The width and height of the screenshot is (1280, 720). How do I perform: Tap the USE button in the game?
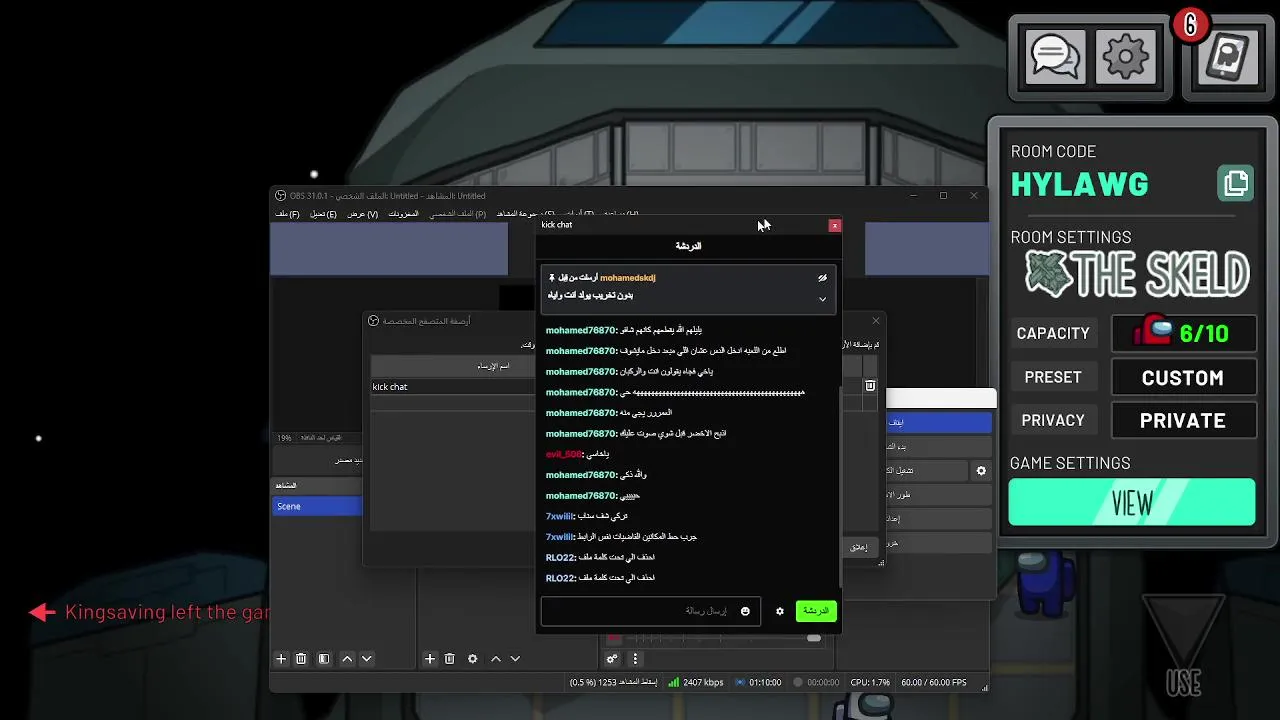pos(1183,648)
